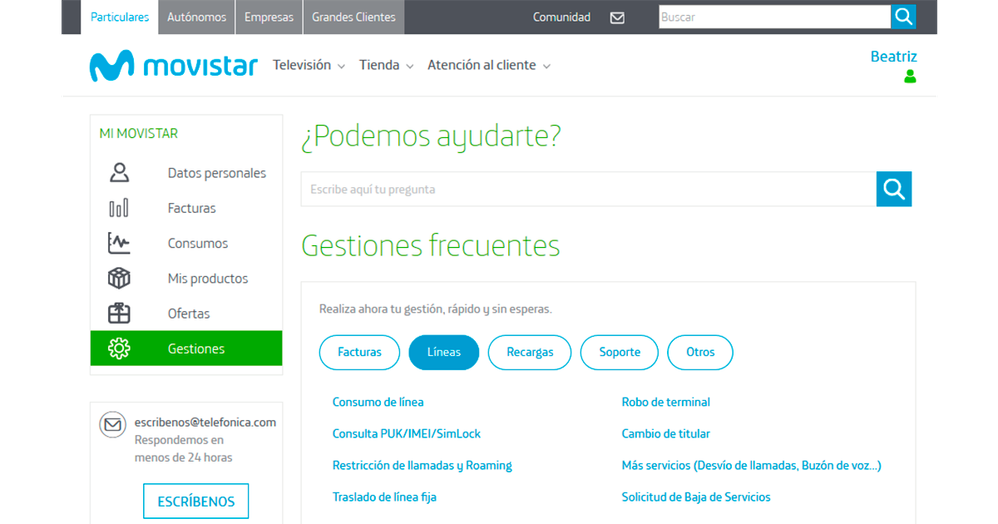This screenshot has width=998, height=524.
Task: Select the Recargas category pill
Action: (x=530, y=352)
